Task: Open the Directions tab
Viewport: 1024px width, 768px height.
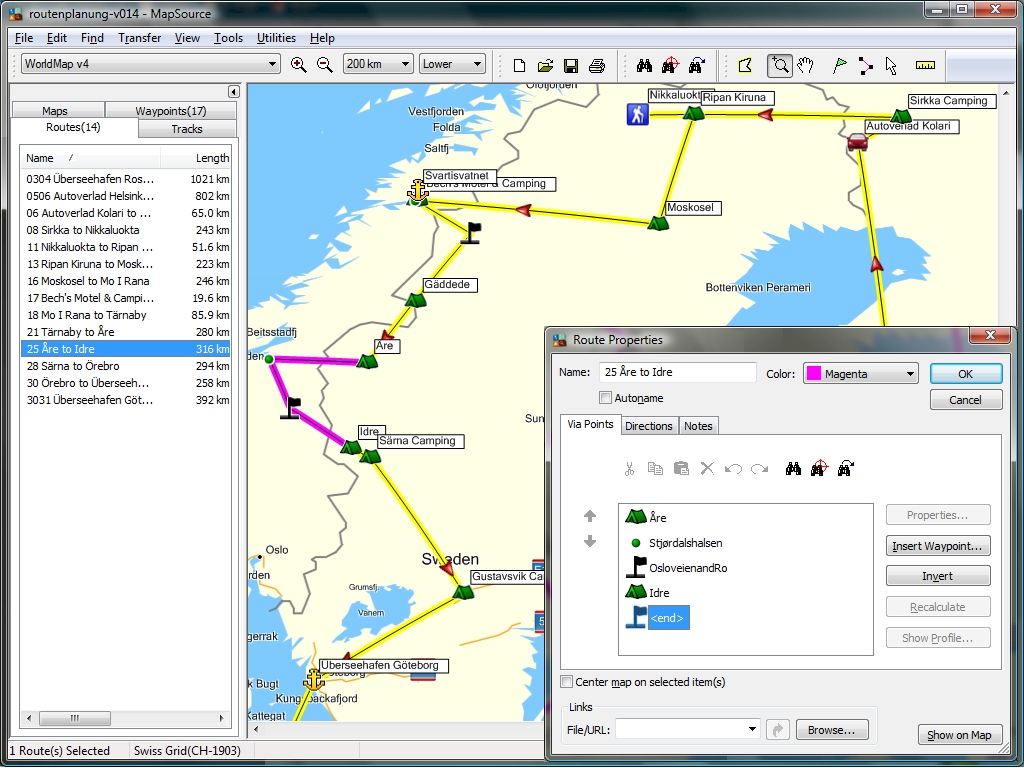Action: coord(648,426)
